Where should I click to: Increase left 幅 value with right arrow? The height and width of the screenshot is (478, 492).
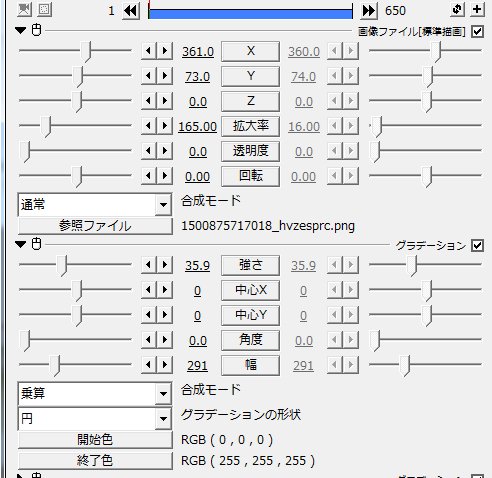point(165,365)
